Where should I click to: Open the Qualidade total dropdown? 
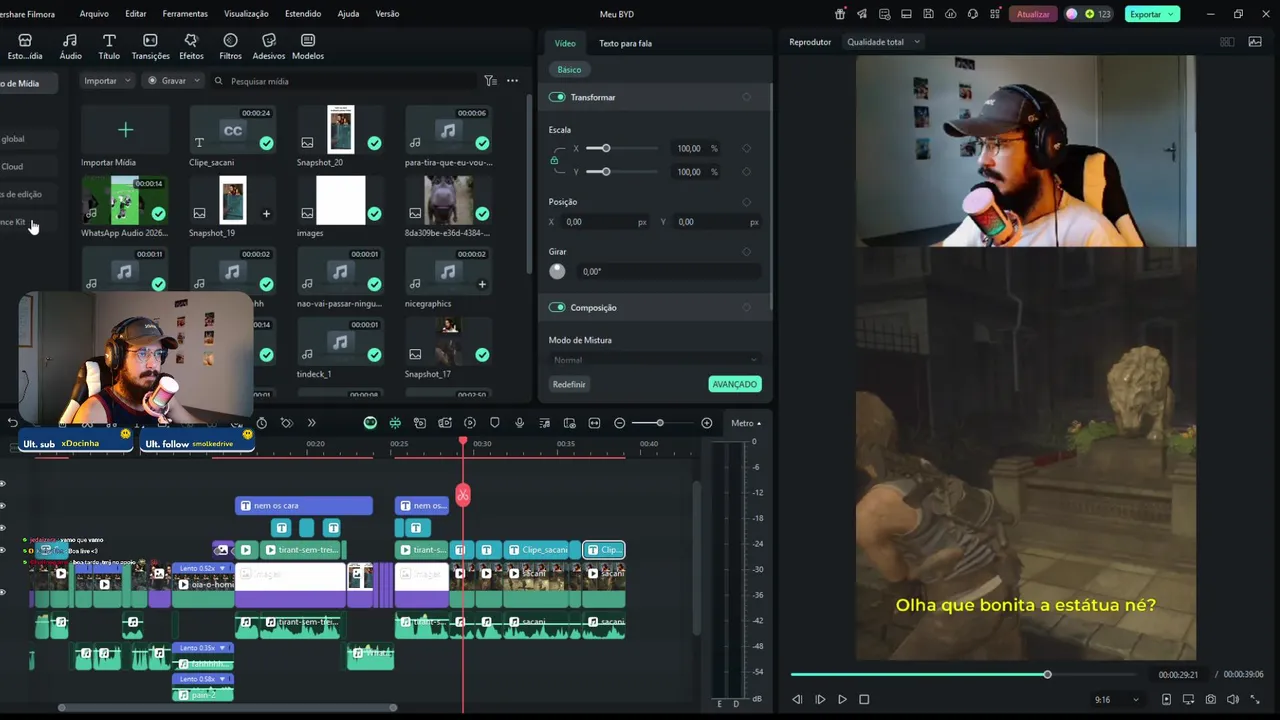(x=883, y=42)
